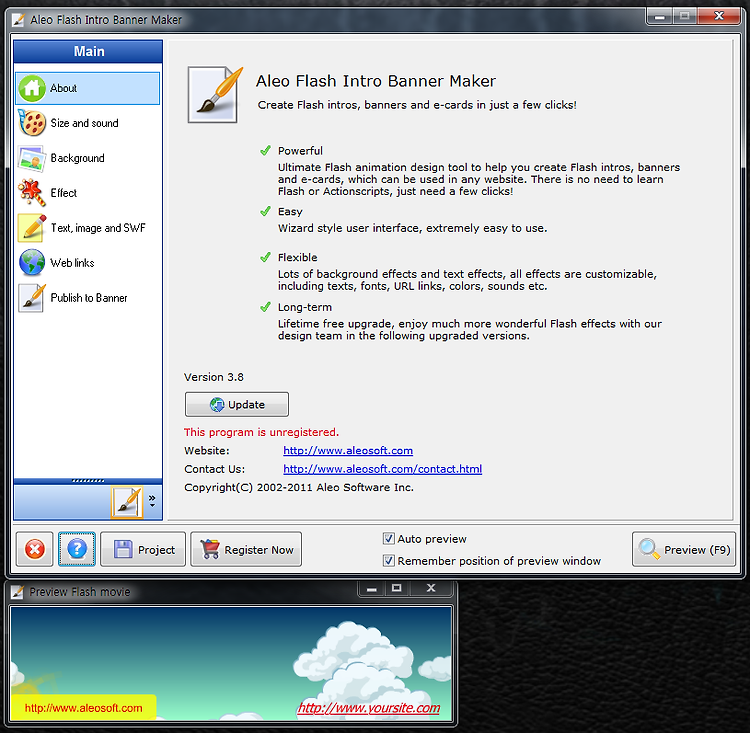Open Background picture icon in sidebar

point(32,158)
